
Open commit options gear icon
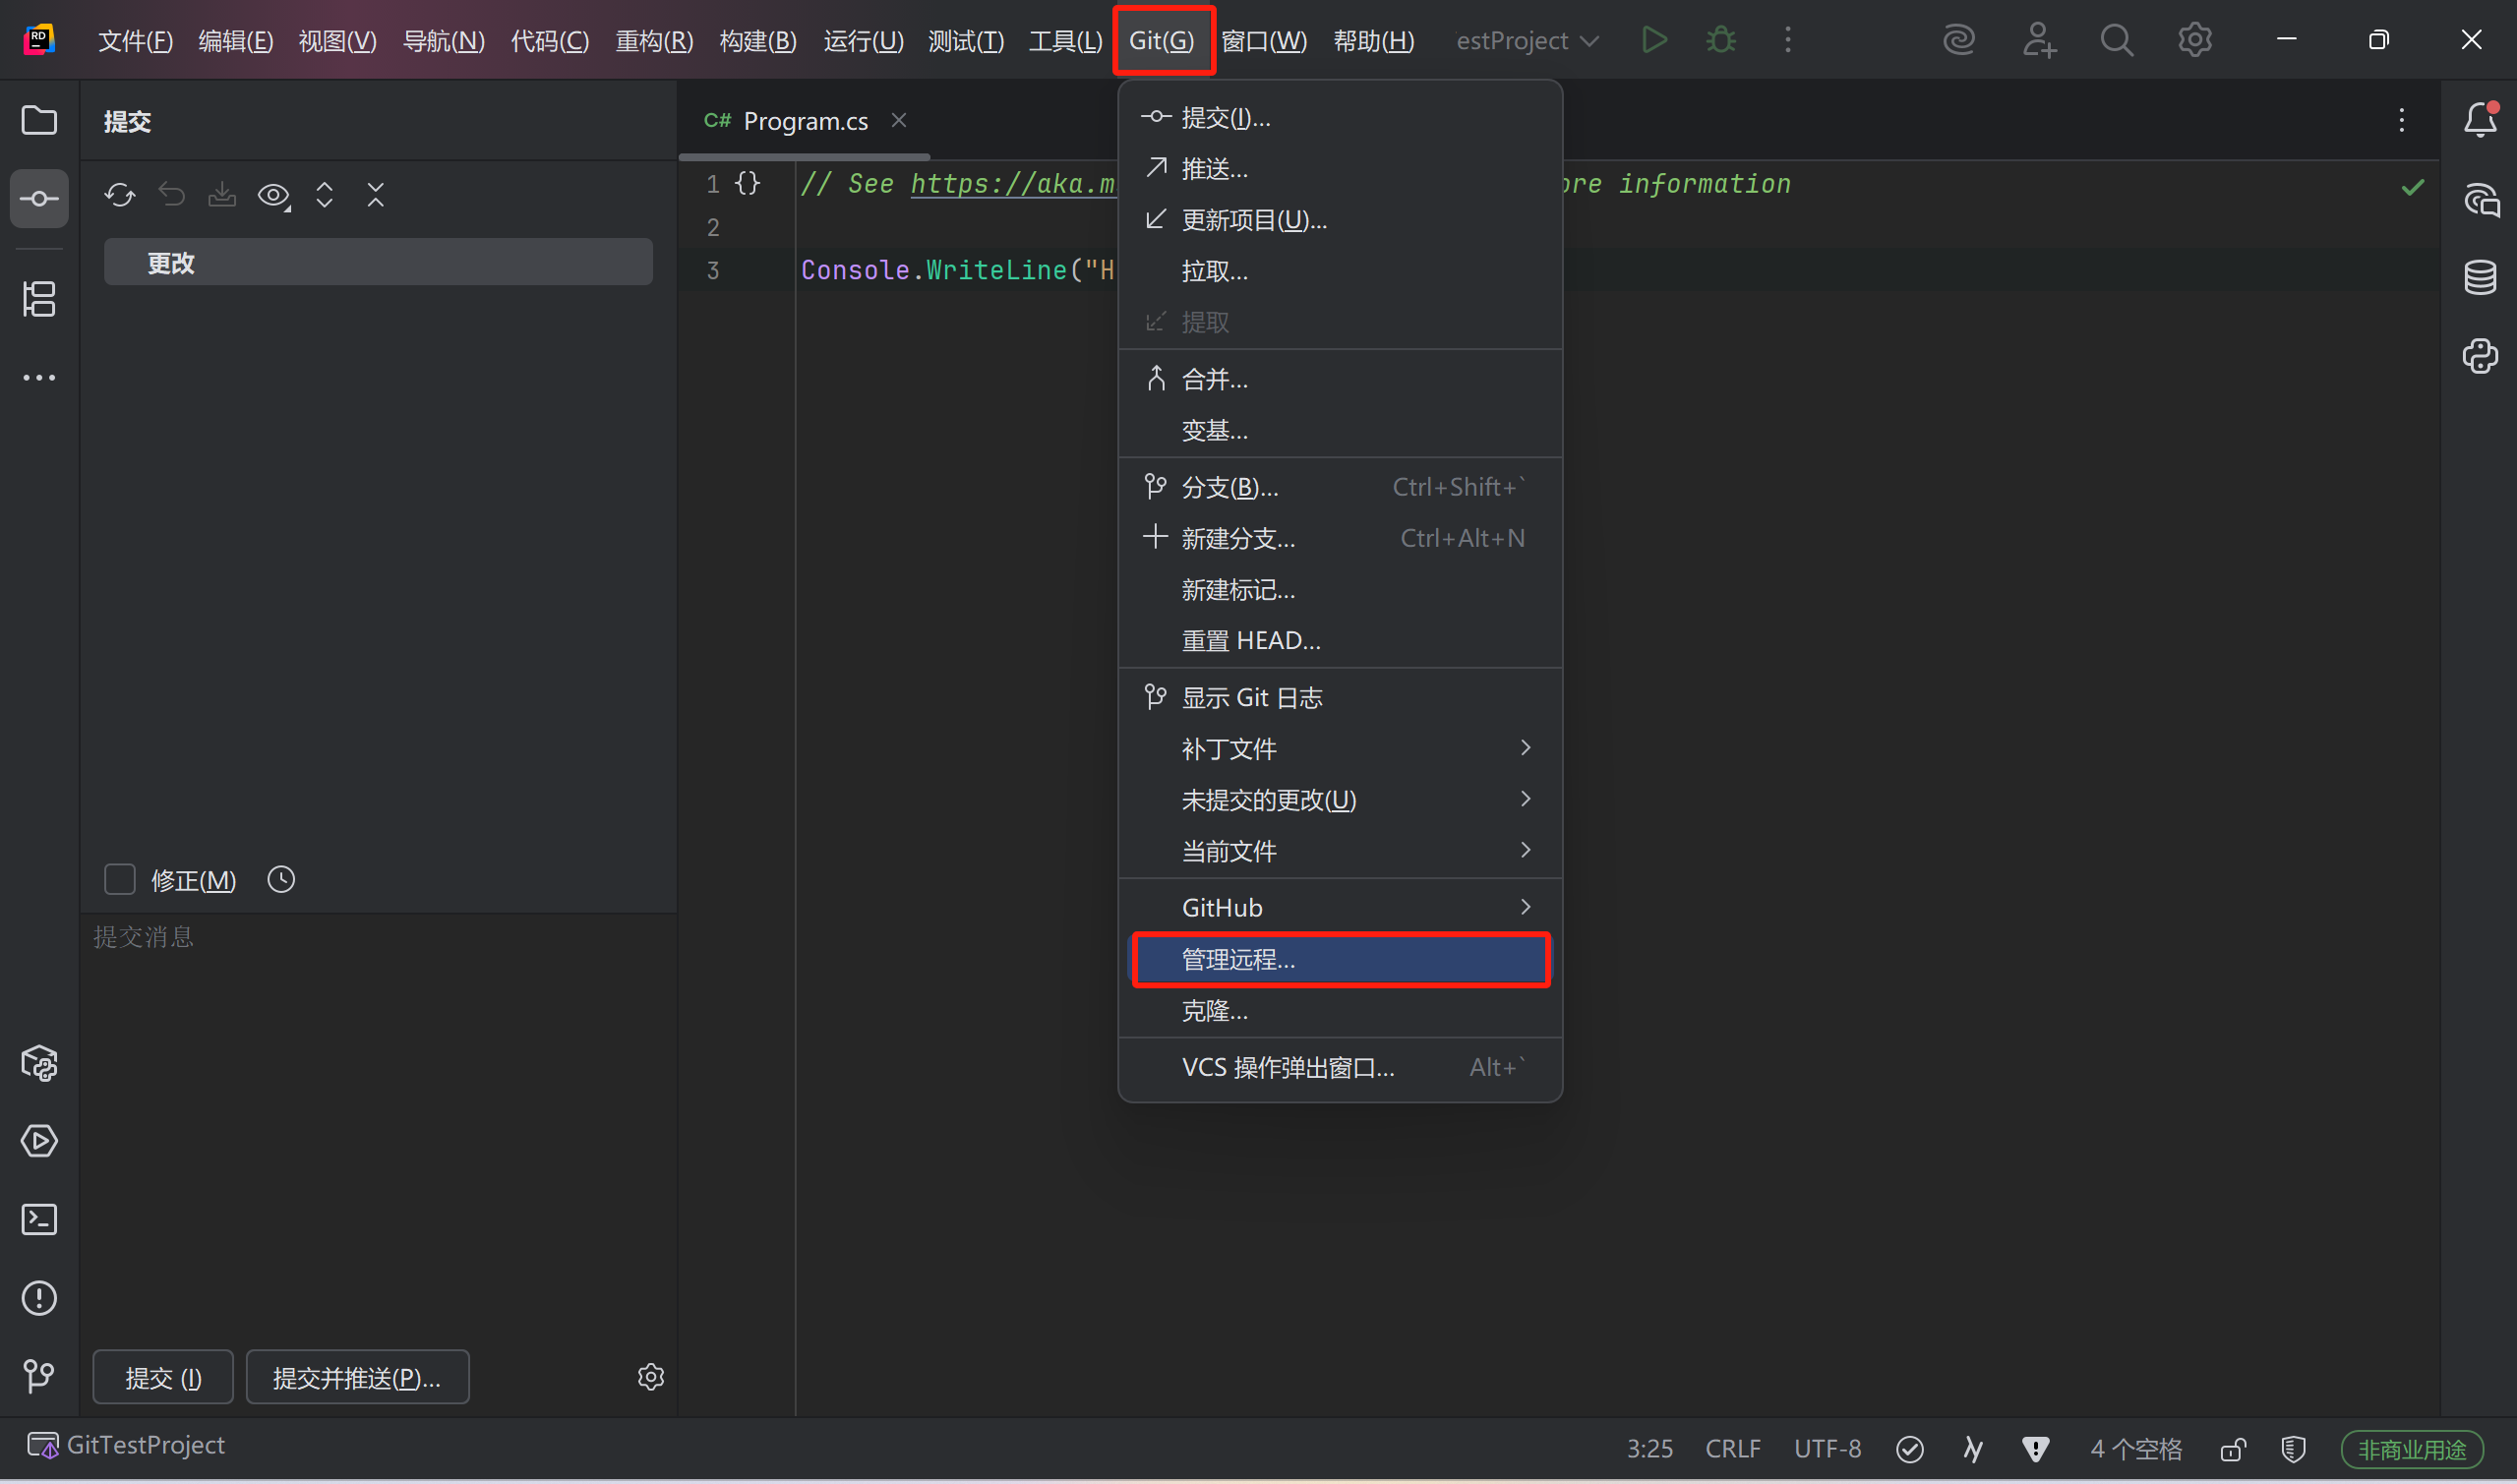pos(651,1377)
